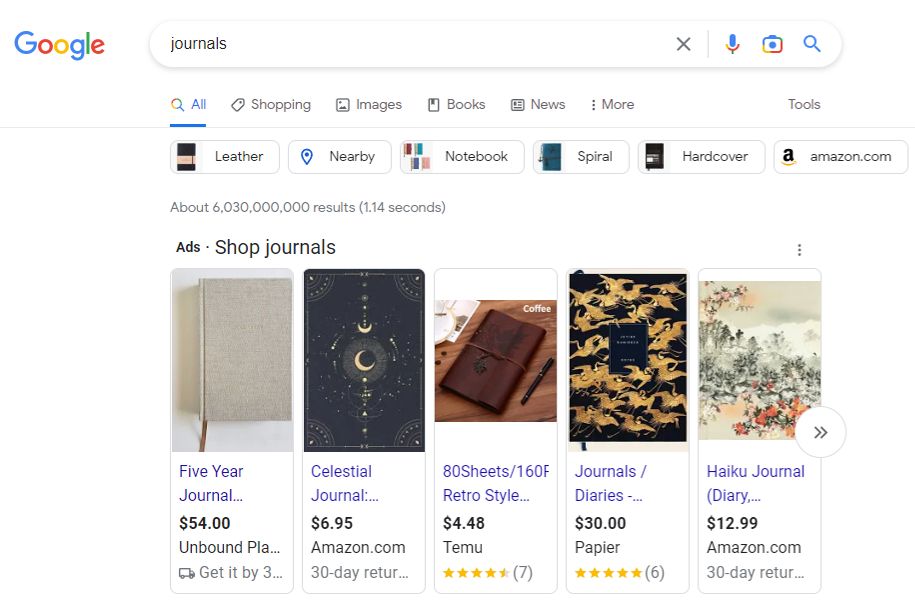
Task: Go to the News tab
Action: 538,105
